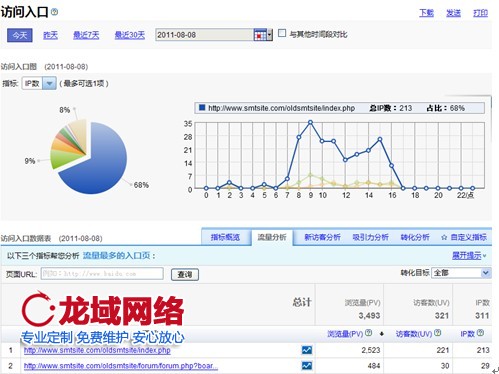Open the IP数 indicator dropdown

tap(49, 83)
